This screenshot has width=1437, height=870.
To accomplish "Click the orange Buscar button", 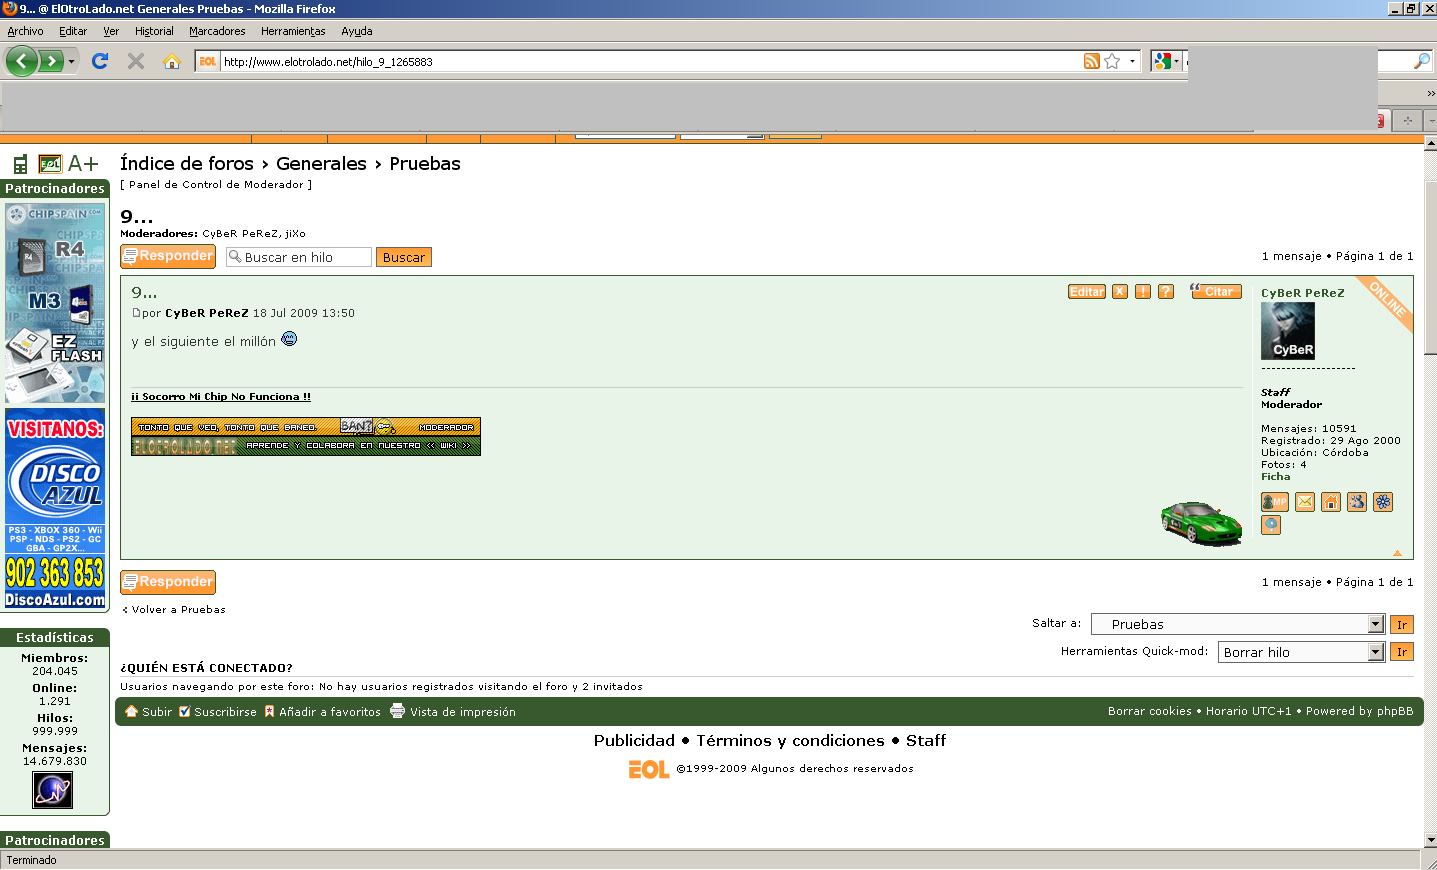I will (x=404, y=257).
